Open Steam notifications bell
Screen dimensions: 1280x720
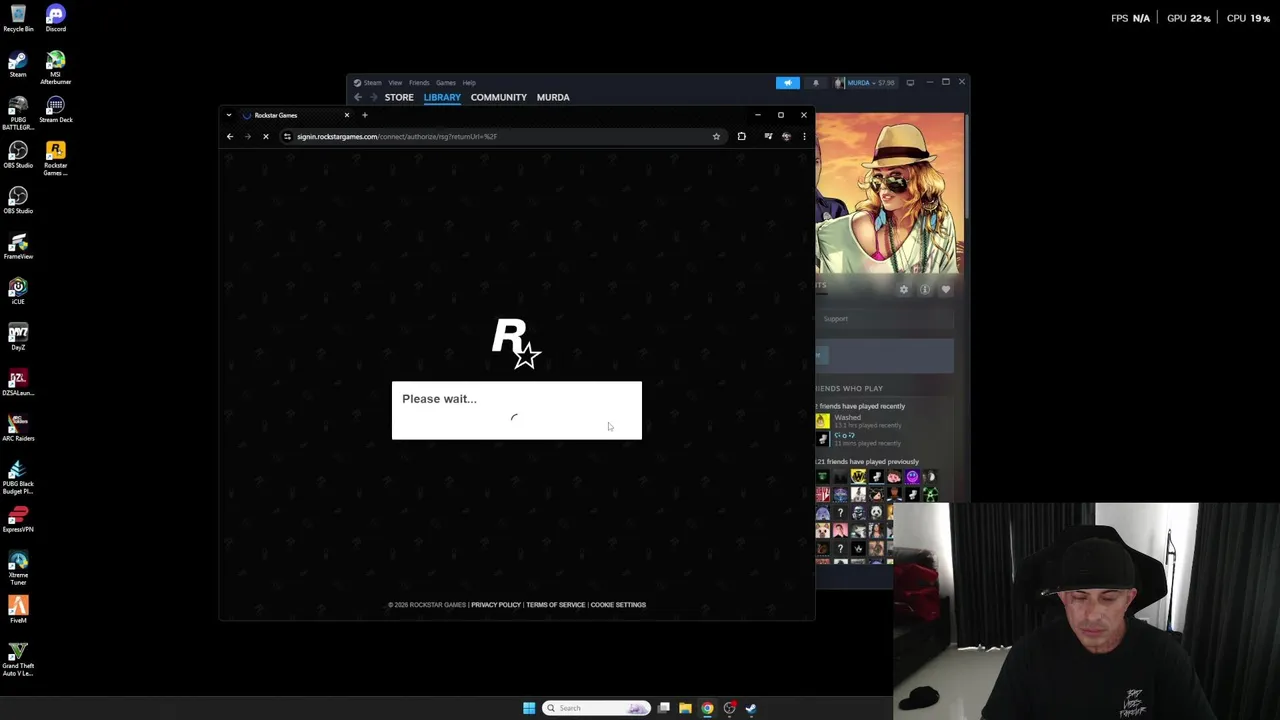click(x=815, y=83)
